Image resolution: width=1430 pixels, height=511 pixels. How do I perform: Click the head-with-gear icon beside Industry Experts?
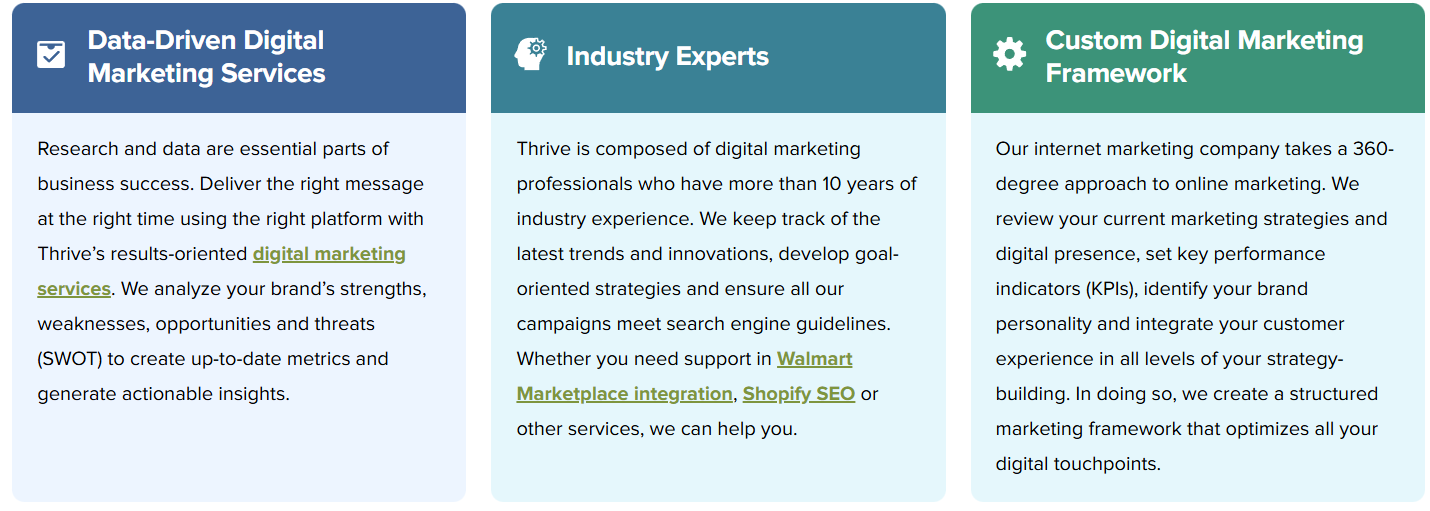530,55
